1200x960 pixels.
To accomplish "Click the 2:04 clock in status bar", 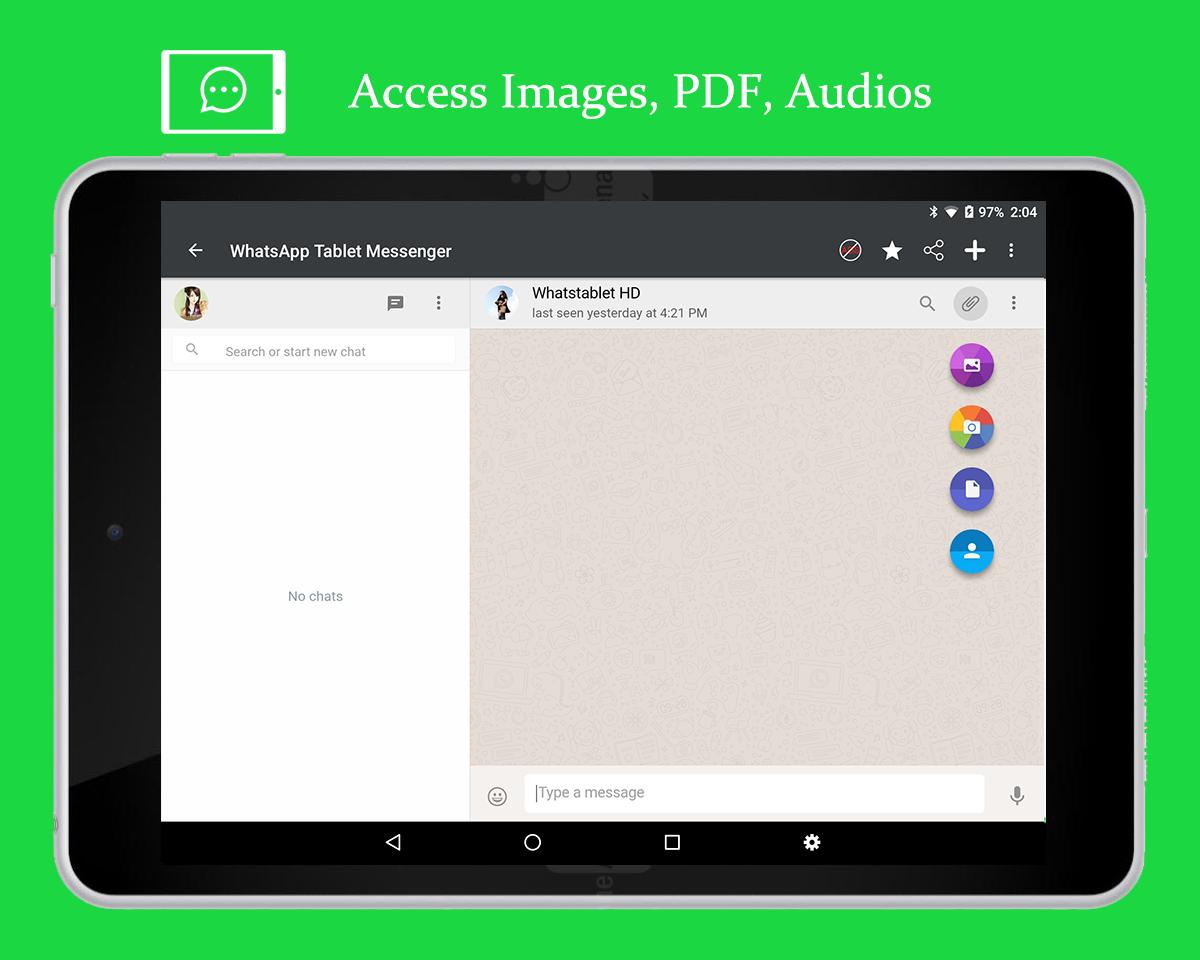I will point(1023,212).
